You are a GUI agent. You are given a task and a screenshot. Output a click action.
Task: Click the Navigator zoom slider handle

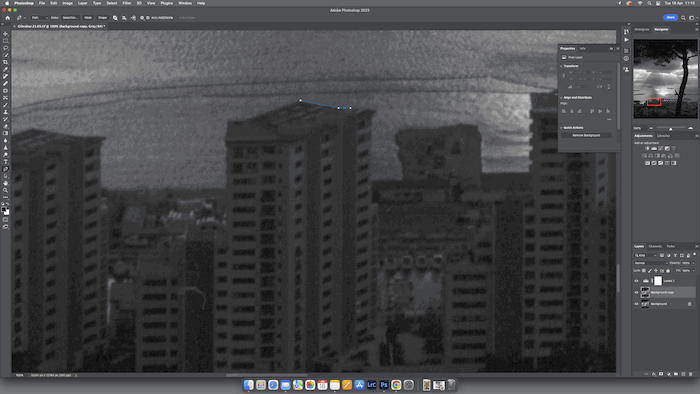[670, 129]
